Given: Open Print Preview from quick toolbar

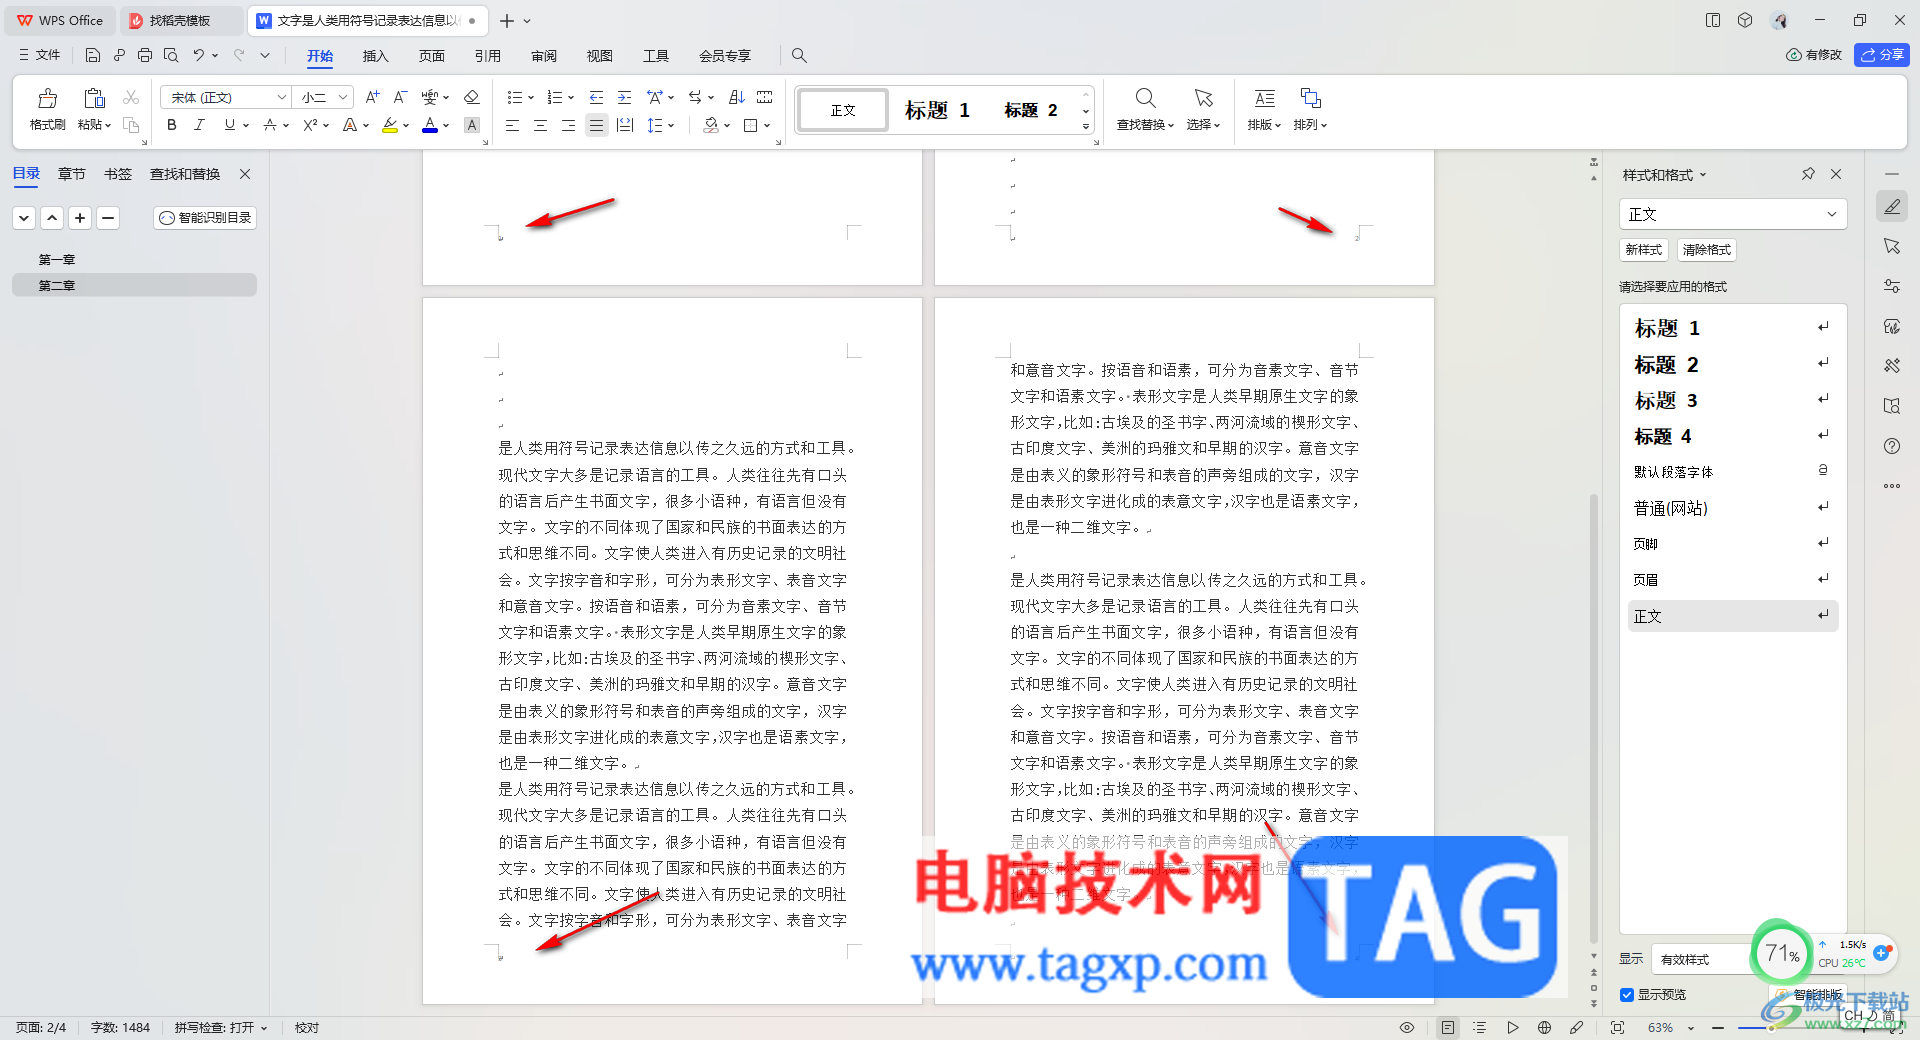Looking at the screenshot, I should click(x=171, y=55).
